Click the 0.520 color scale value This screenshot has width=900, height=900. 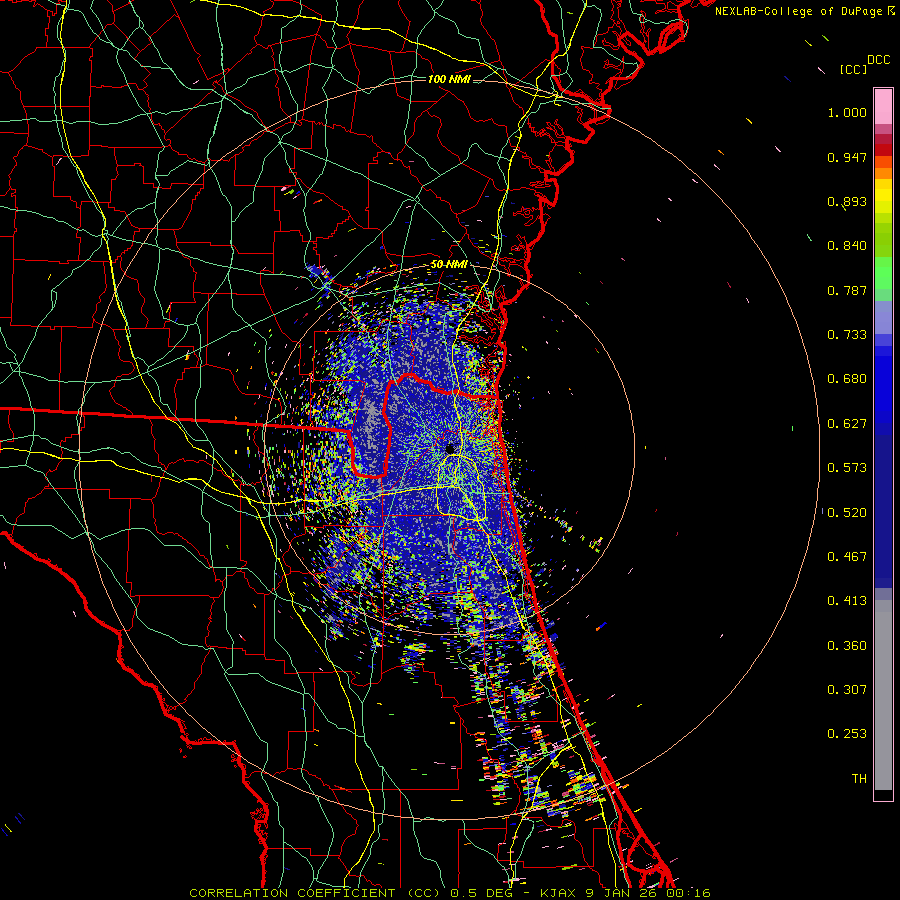[847, 513]
